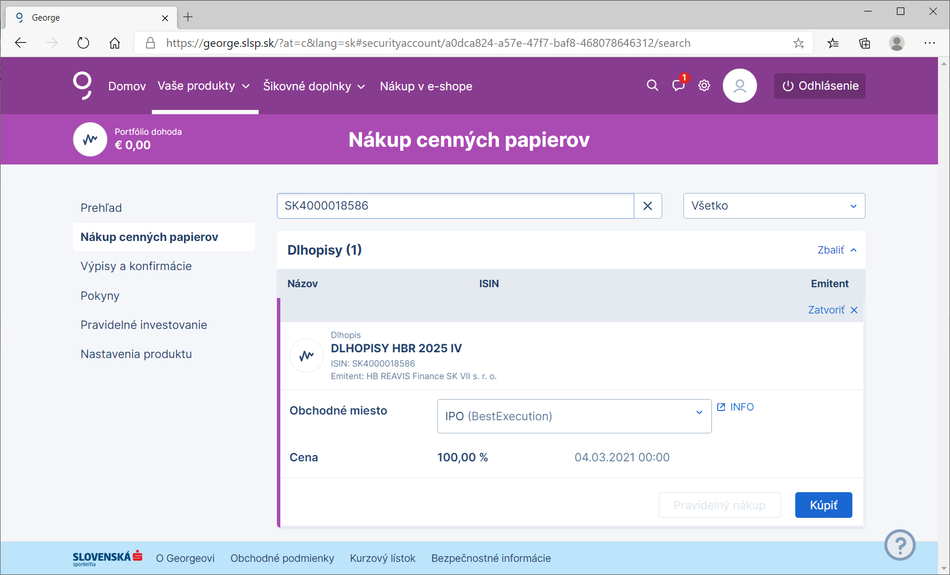The image size is (950, 575).
Task: Click the ISIN column header
Action: click(x=489, y=284)
